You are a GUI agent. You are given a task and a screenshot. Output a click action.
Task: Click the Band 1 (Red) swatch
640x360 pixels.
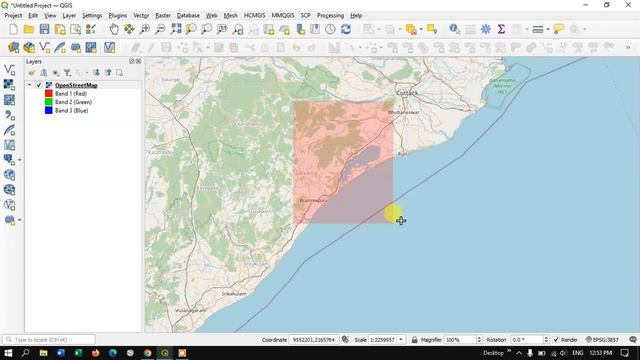49,93
